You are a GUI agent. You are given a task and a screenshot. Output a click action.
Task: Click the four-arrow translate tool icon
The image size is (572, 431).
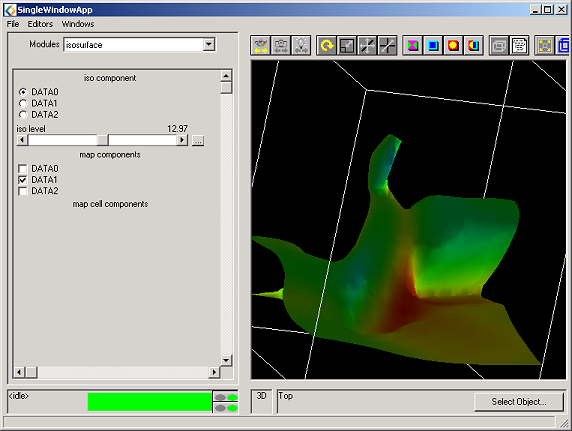click(x=367, y=46)
